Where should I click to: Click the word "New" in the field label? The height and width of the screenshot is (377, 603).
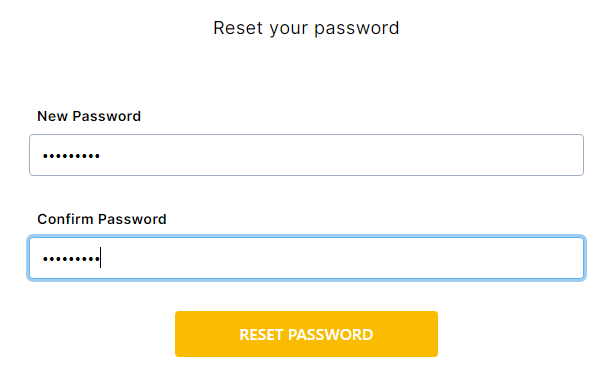pyautogui.click(x=53, y=116)
